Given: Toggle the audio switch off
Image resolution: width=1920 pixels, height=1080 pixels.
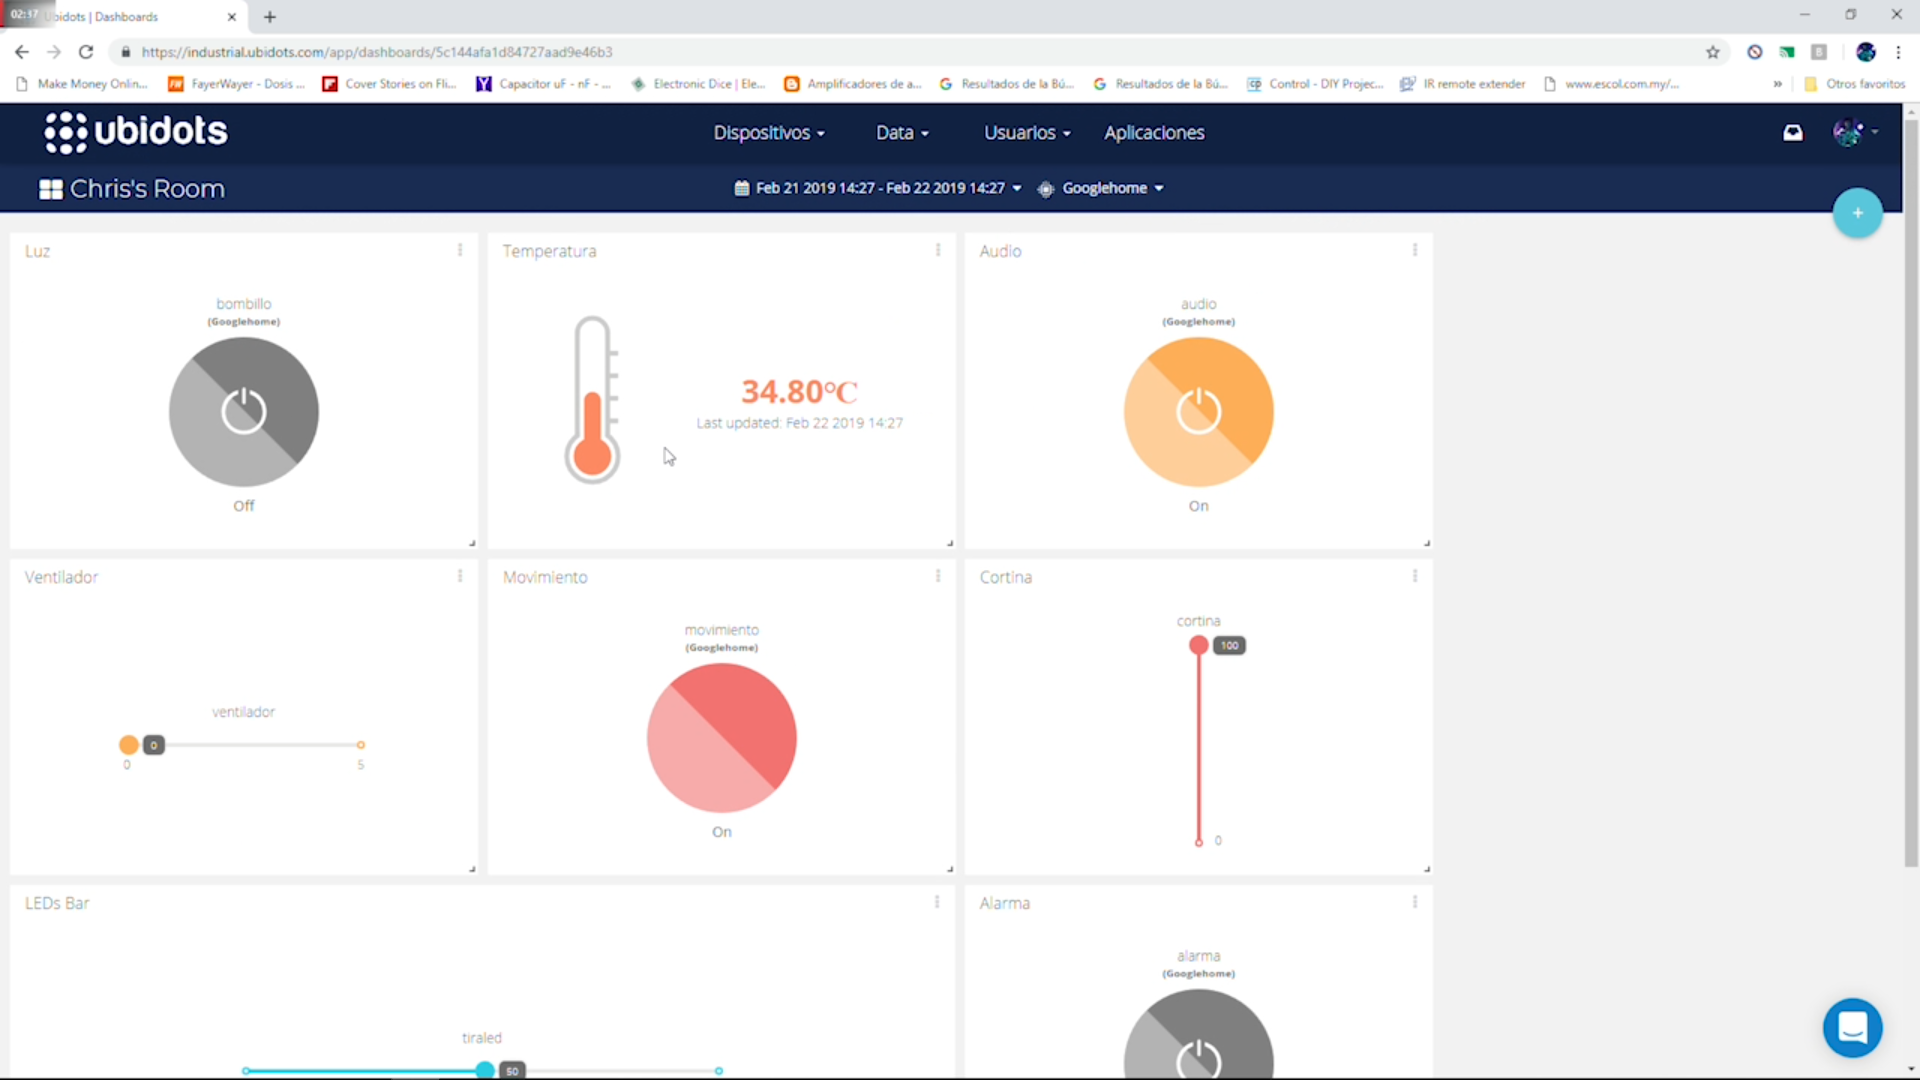Looking at the screenshot, I should click(1199, 412).
